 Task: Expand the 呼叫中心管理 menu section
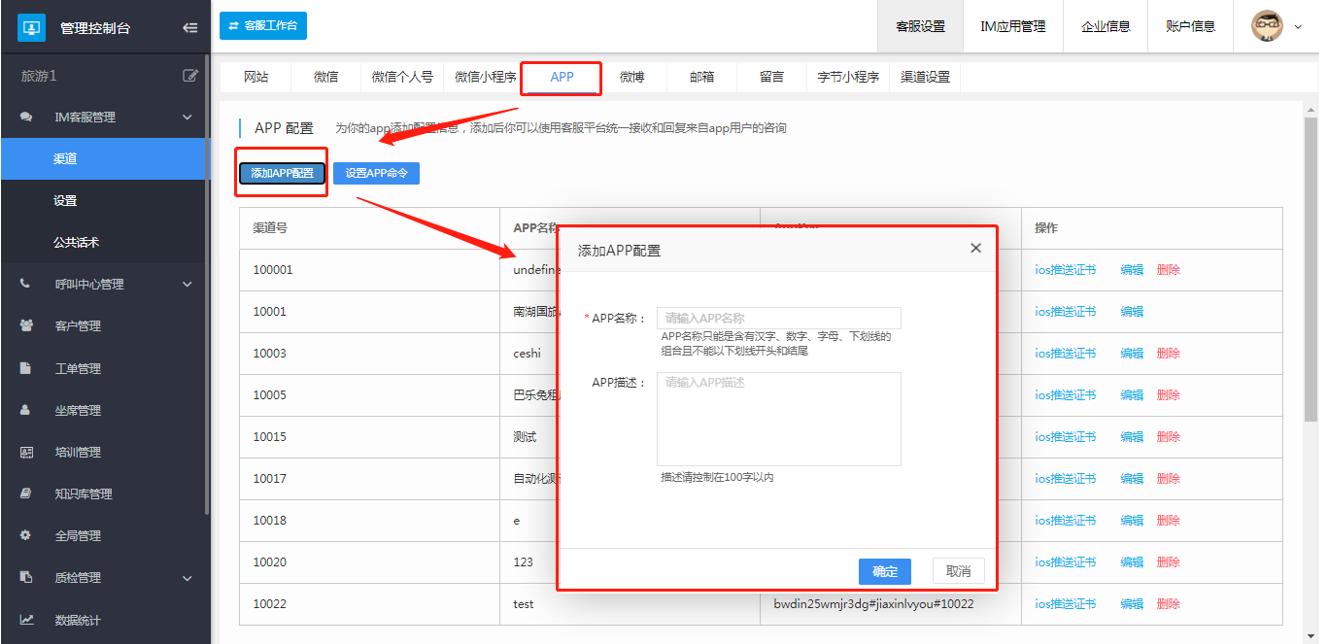(186, 284)
